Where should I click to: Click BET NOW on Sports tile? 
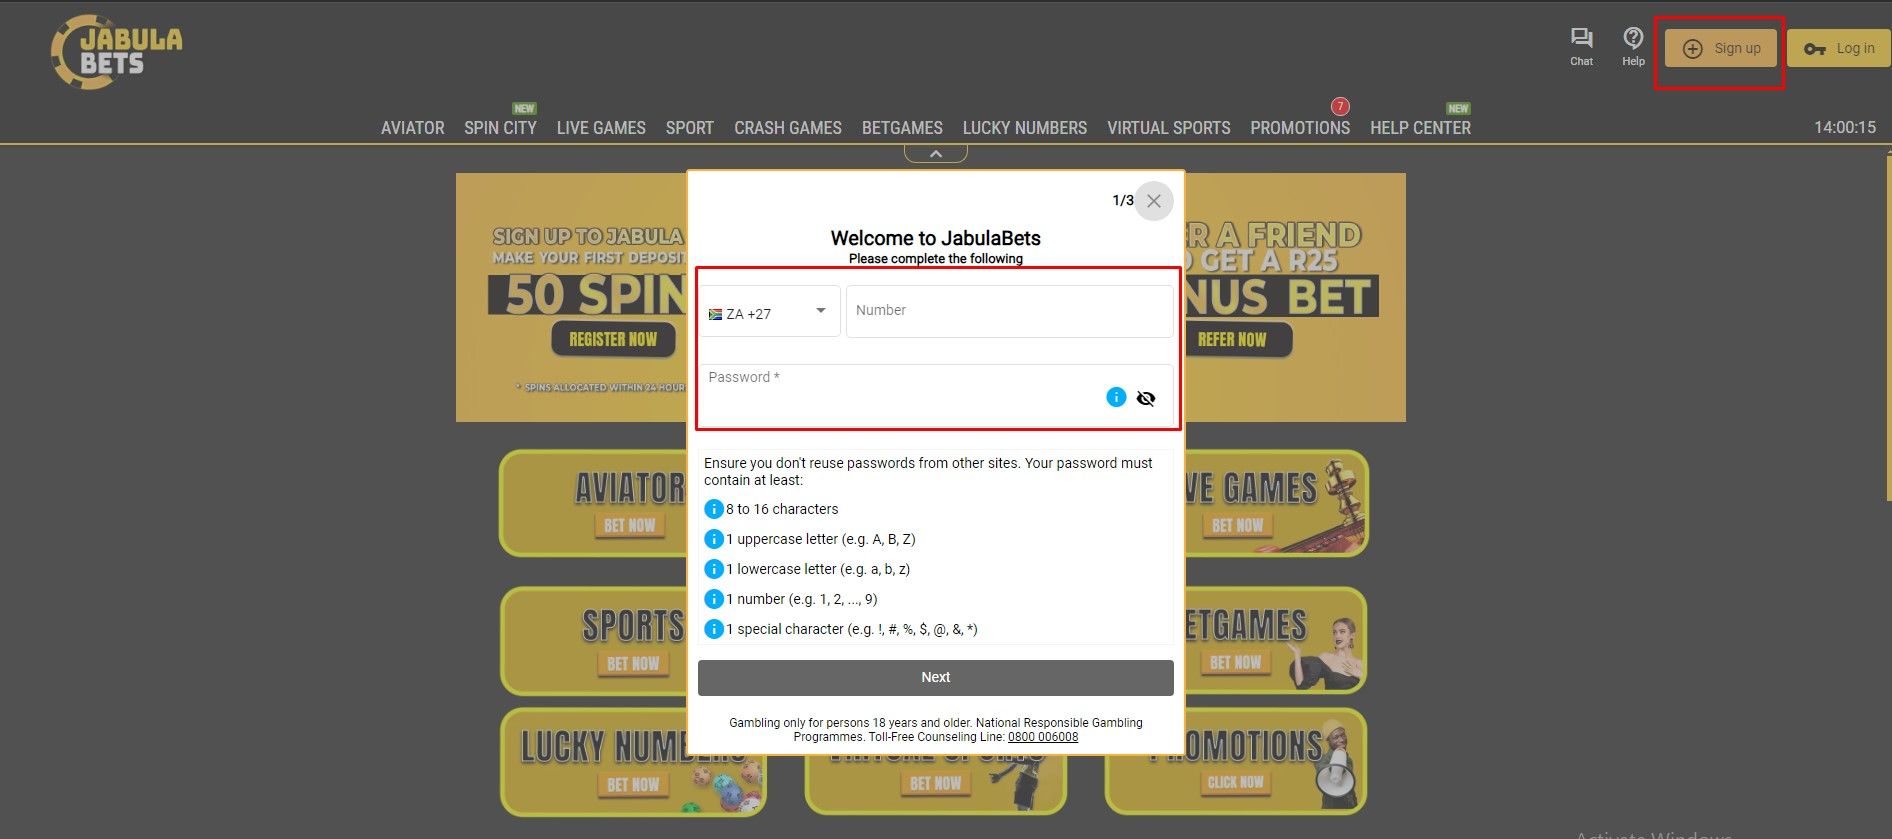coord(633,663)
